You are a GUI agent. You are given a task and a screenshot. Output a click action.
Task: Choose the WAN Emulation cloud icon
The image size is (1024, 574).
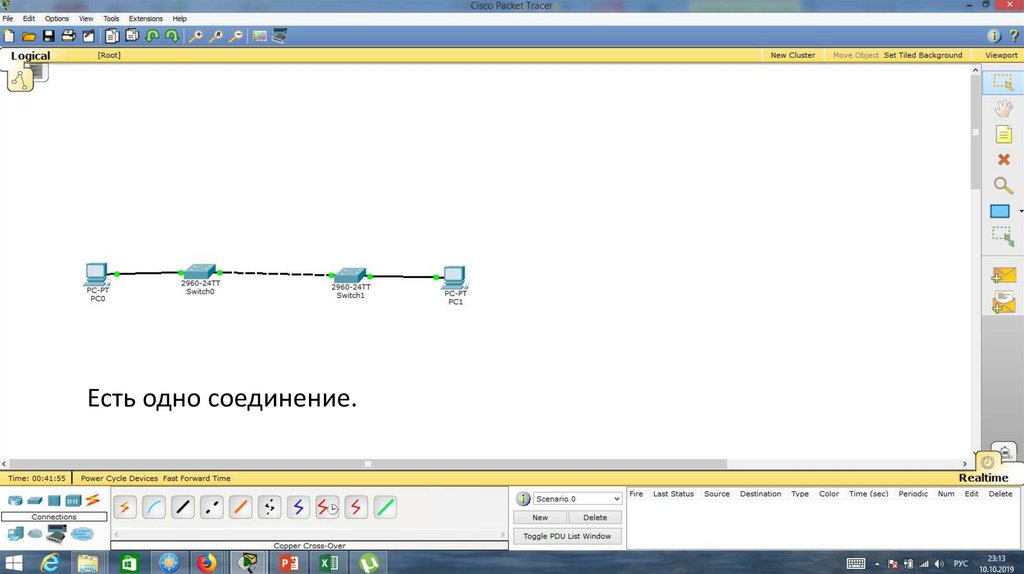pos(35,534)
